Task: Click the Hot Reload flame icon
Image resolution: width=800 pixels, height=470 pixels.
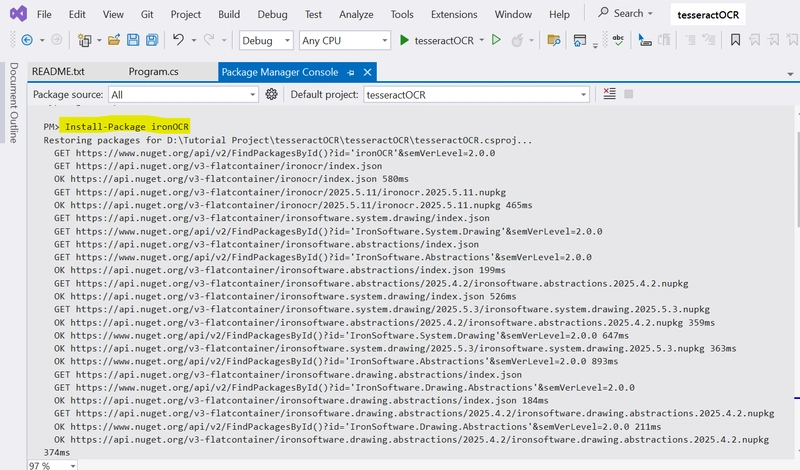Action: pos(517,40)
